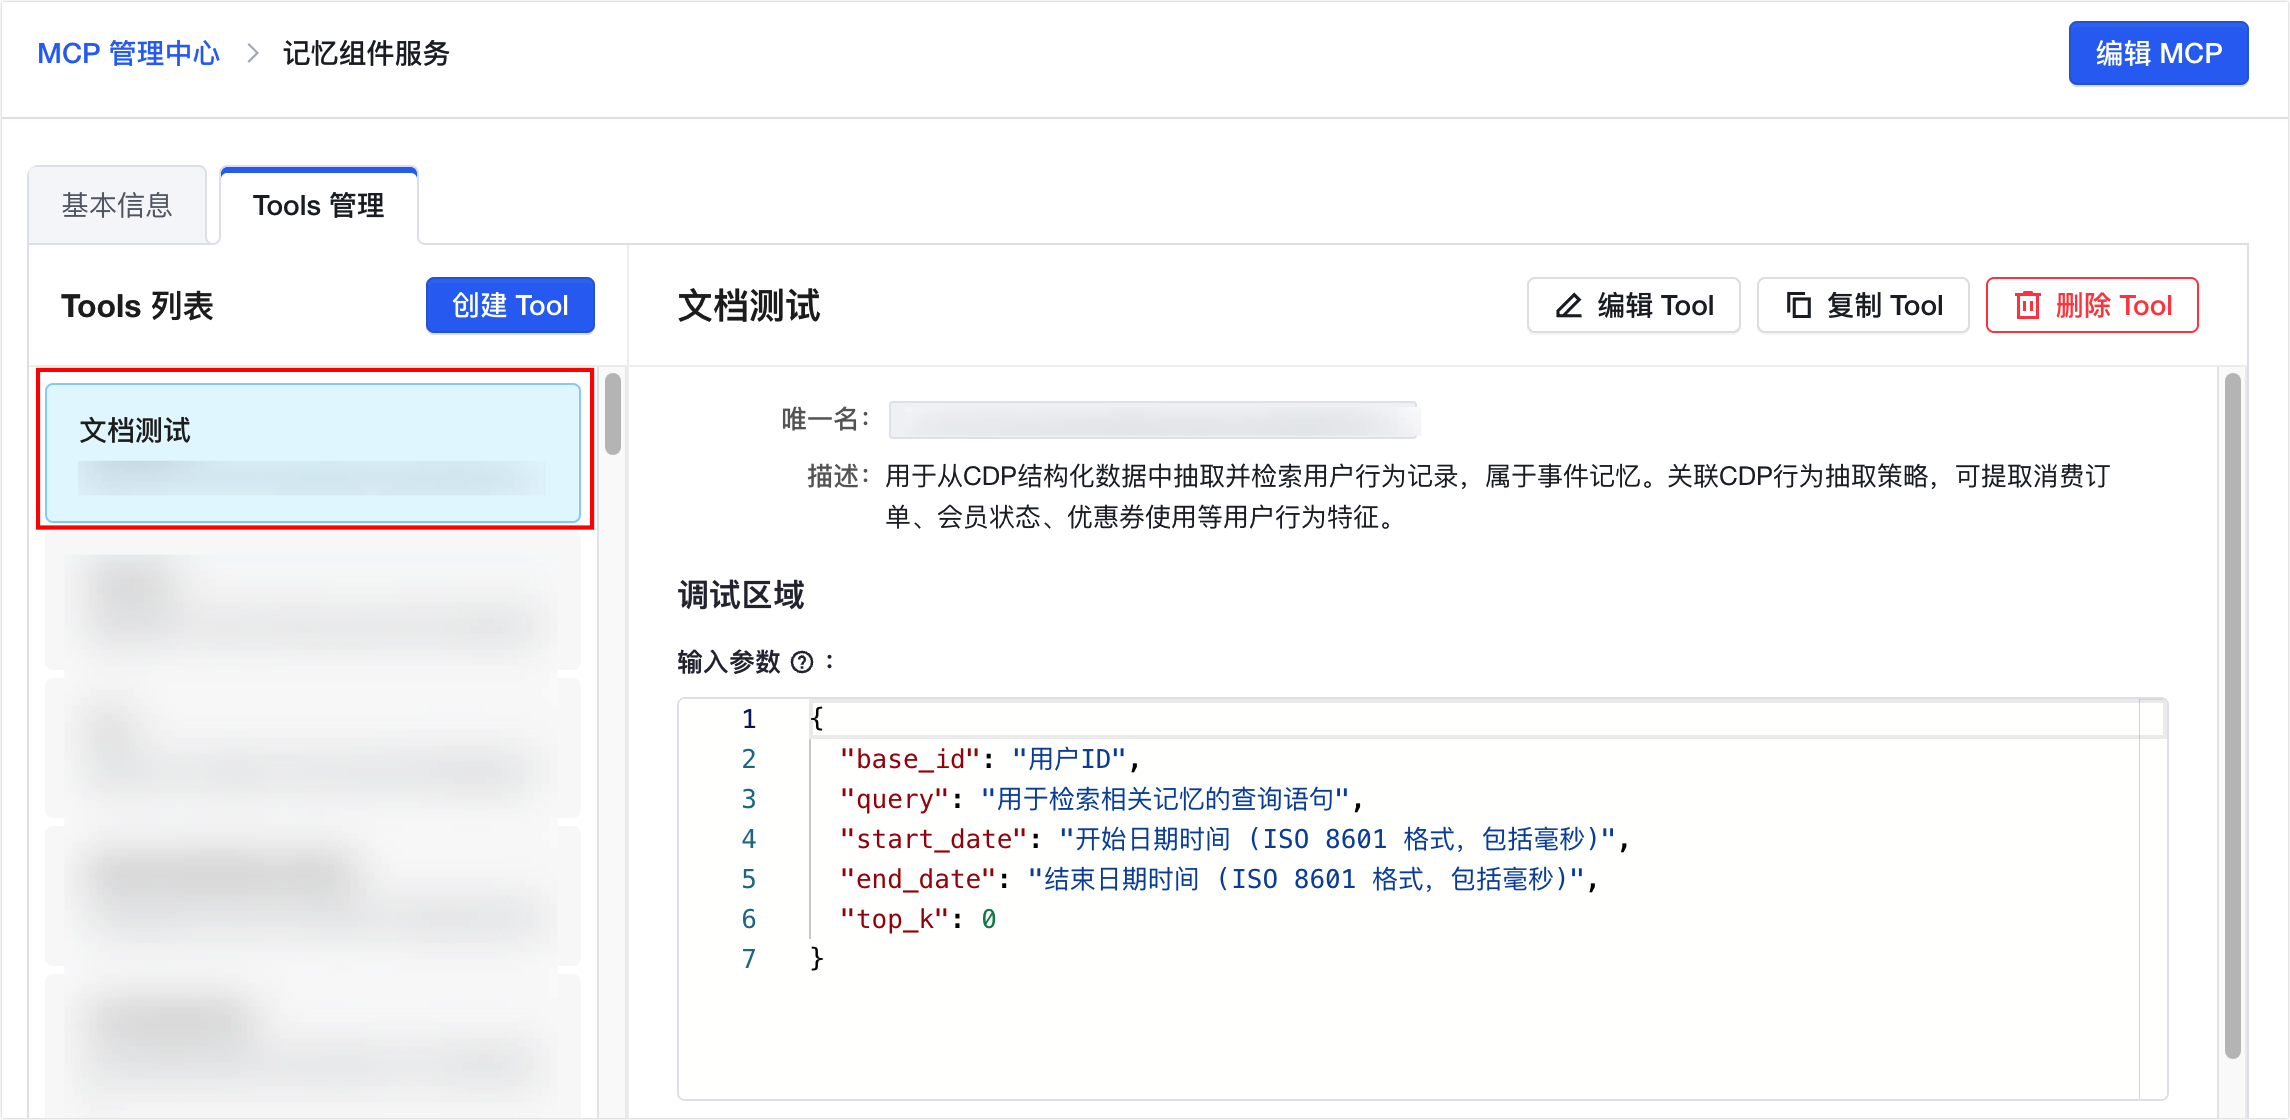Select 文档测试 in the Tools list
Viewport: 2290px width, 1120px height.
point(313,452)
